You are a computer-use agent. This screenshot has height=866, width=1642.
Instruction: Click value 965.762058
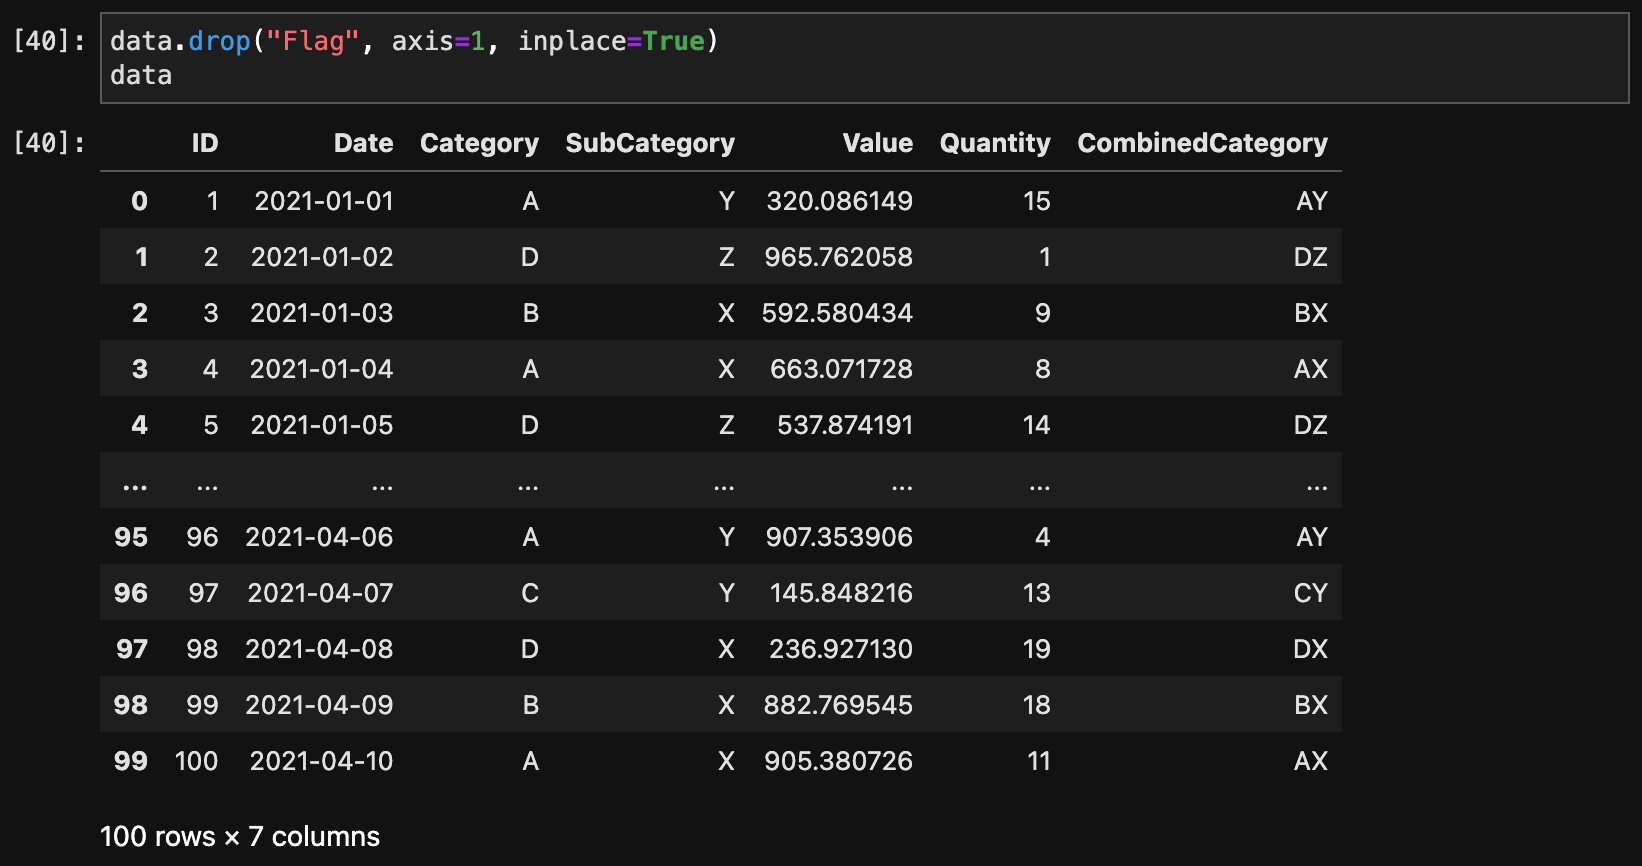pyautogui.click(x=838, y=257)
